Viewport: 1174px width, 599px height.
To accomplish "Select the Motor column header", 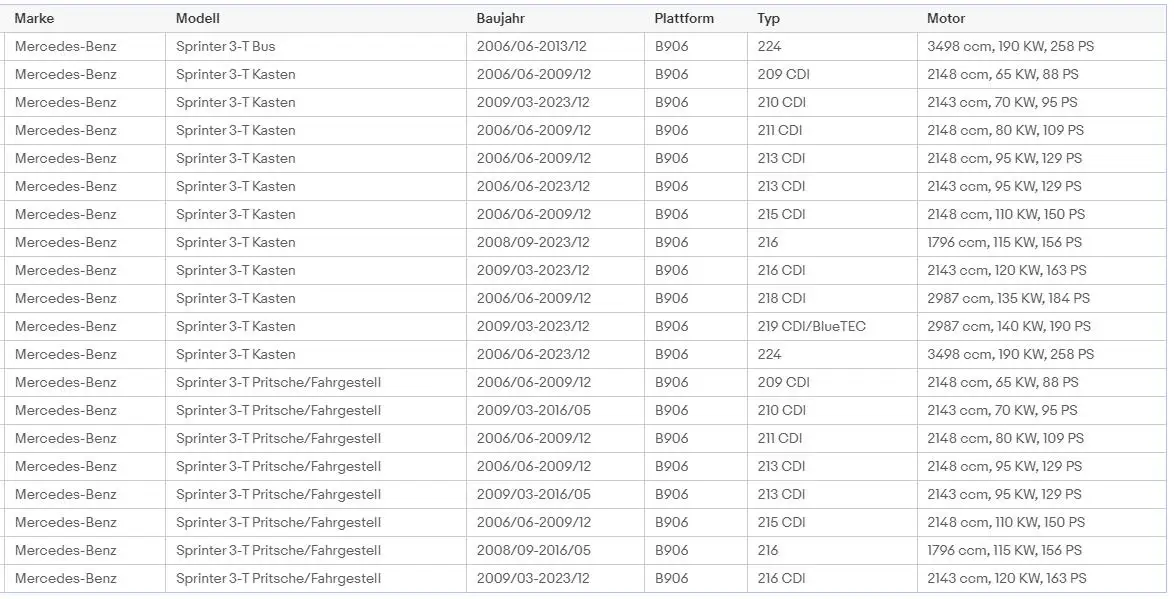I will [946, 18].
